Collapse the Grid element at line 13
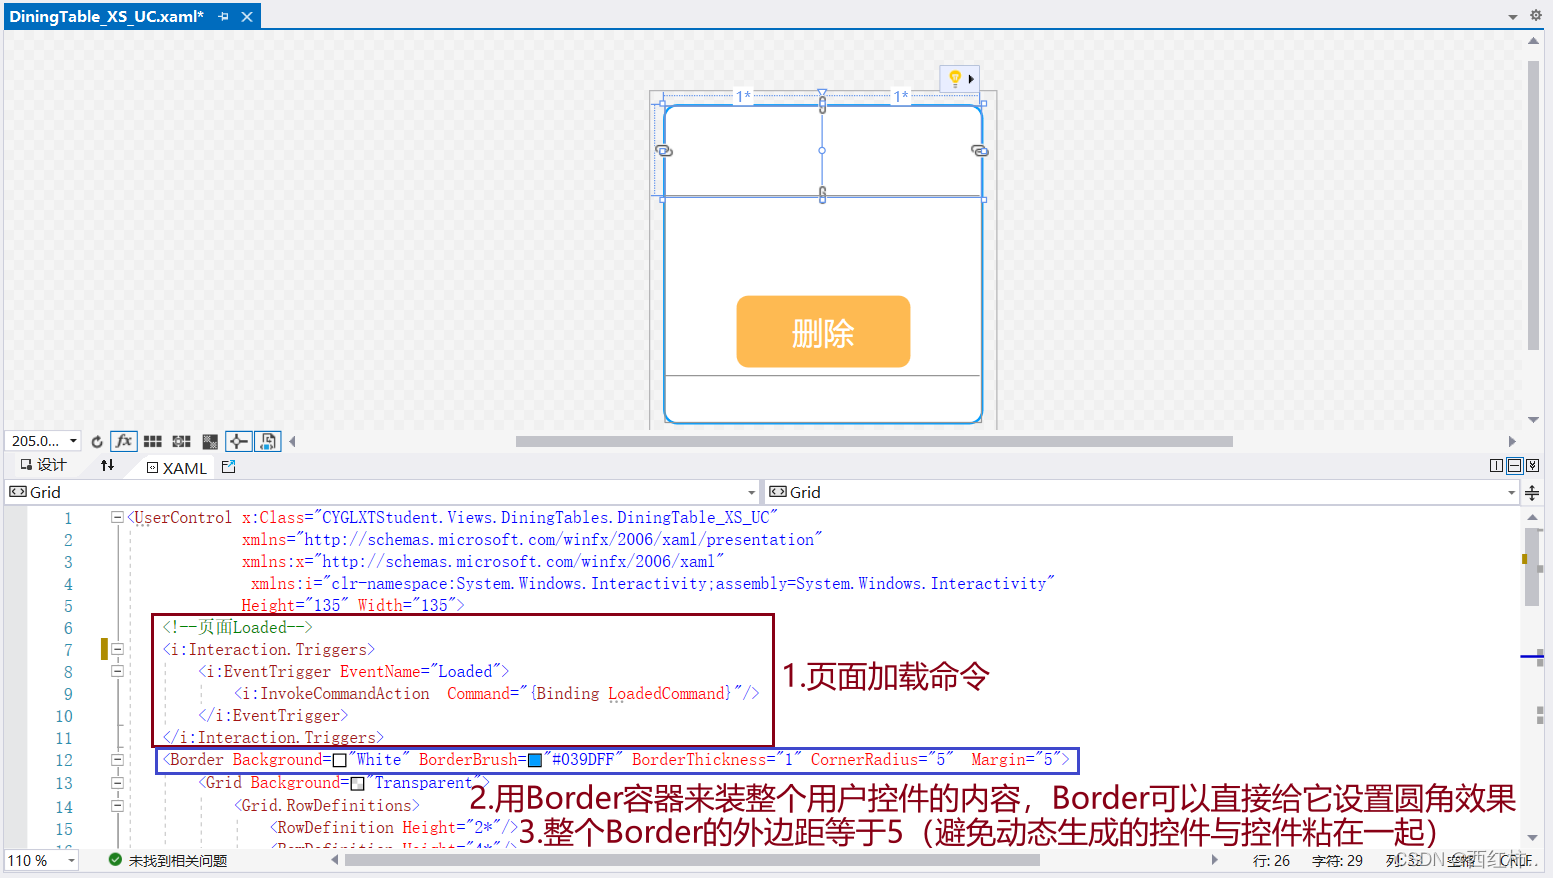This screenshot has width=1553, height=878. (x=117, y=783)
